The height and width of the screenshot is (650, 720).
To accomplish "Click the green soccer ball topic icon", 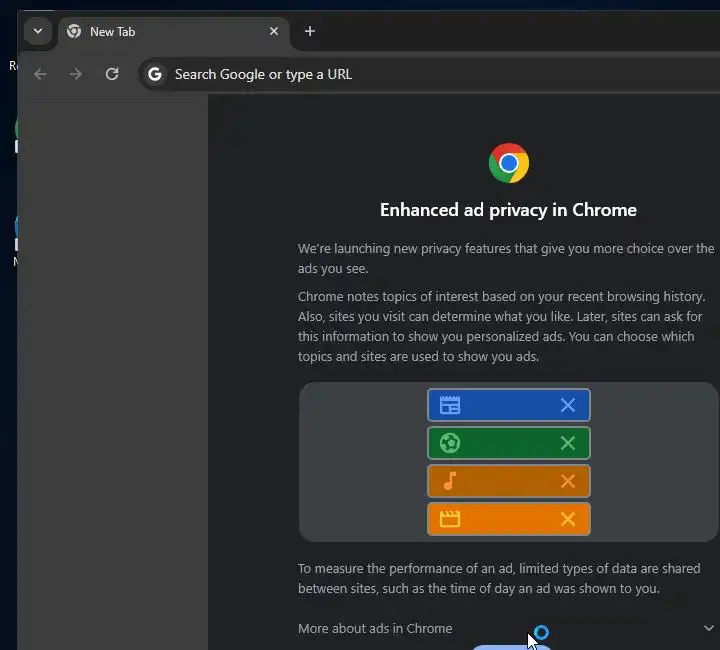I will [x=450, y=443].
